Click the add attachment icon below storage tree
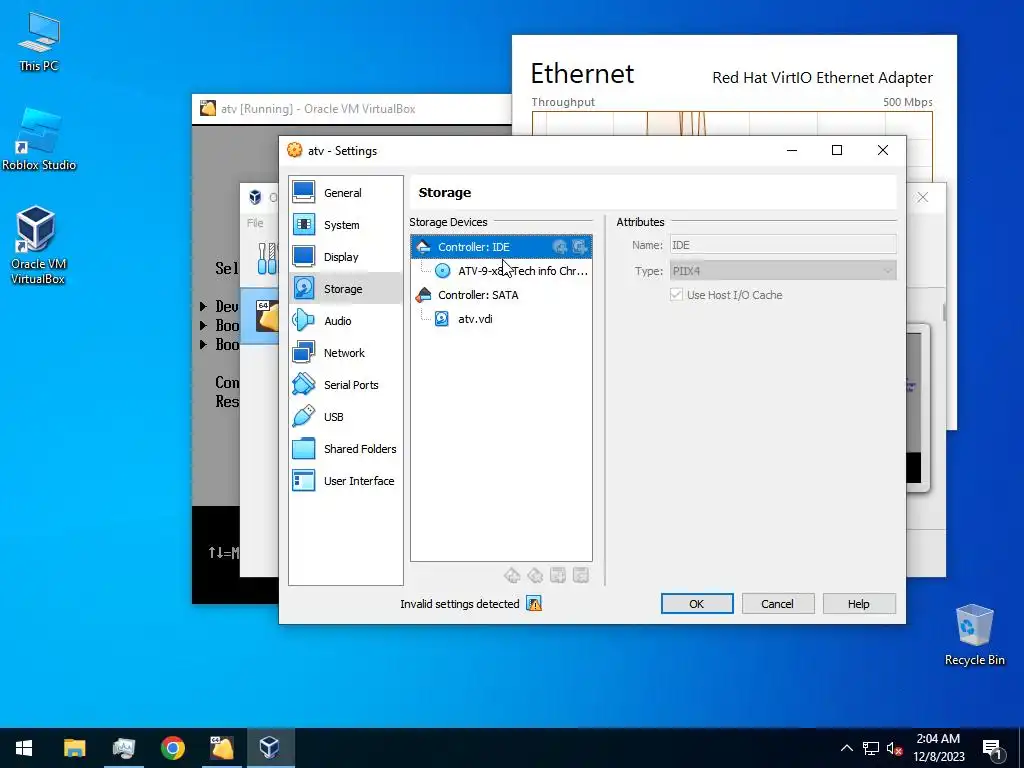The height and width of the screenshot is (768, 1024). (x=558, y=575)
